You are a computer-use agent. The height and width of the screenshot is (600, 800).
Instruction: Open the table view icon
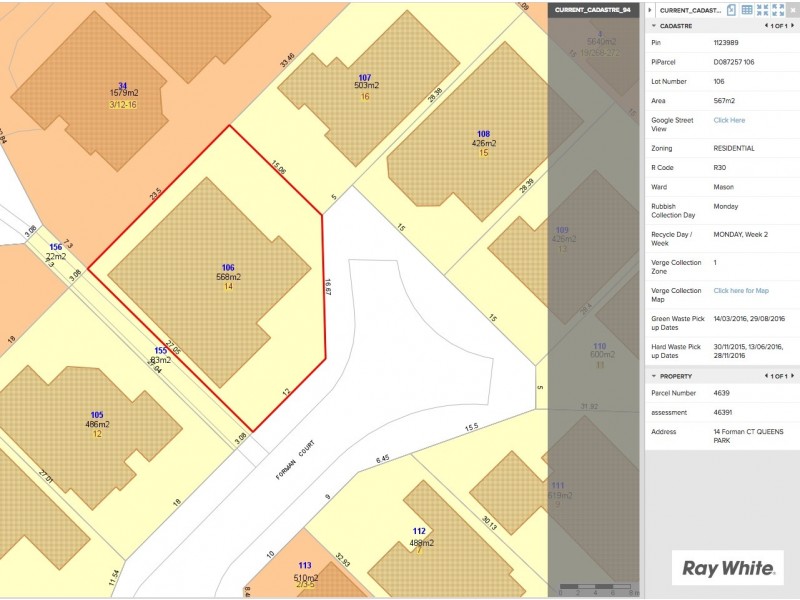[746, 9]
